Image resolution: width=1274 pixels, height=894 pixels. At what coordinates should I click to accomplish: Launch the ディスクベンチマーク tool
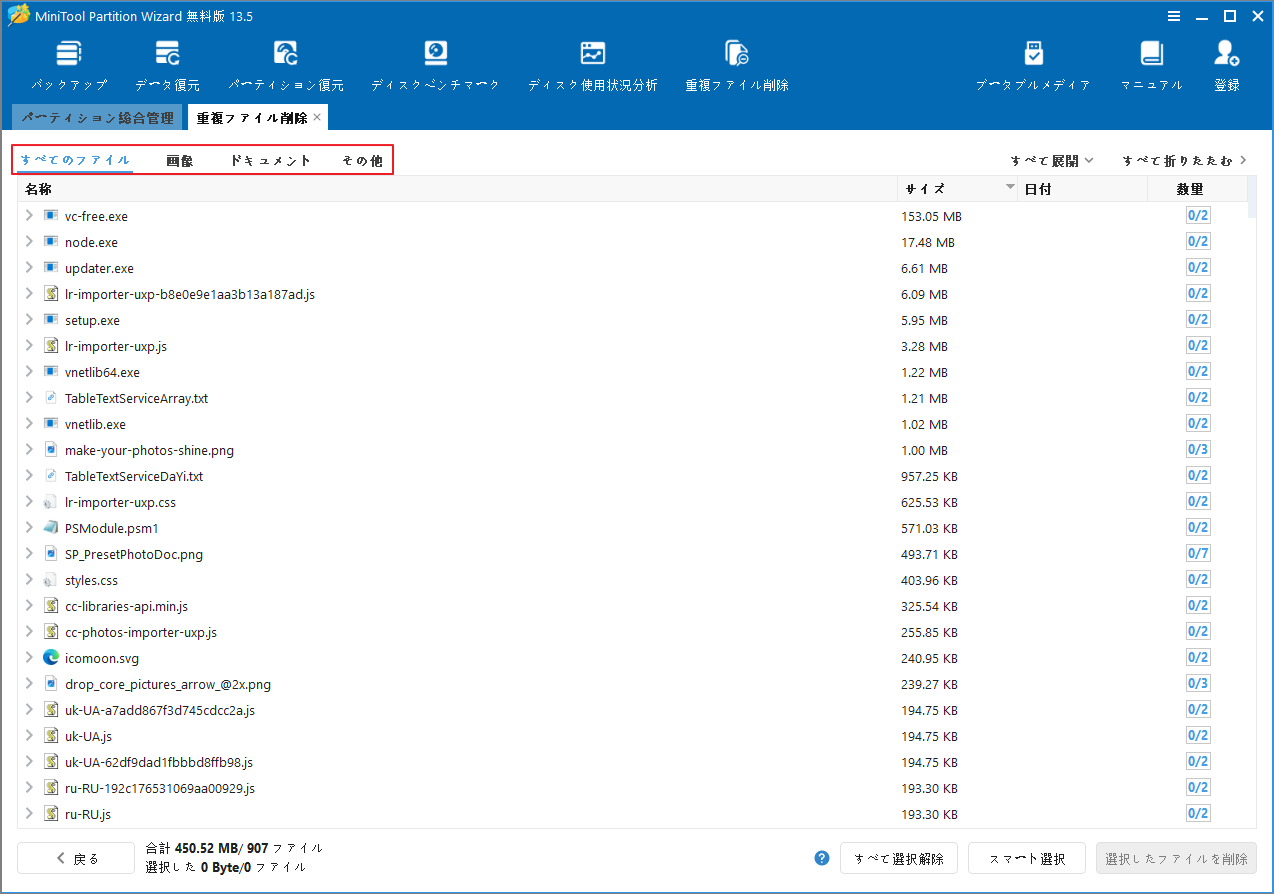point(434,63)
